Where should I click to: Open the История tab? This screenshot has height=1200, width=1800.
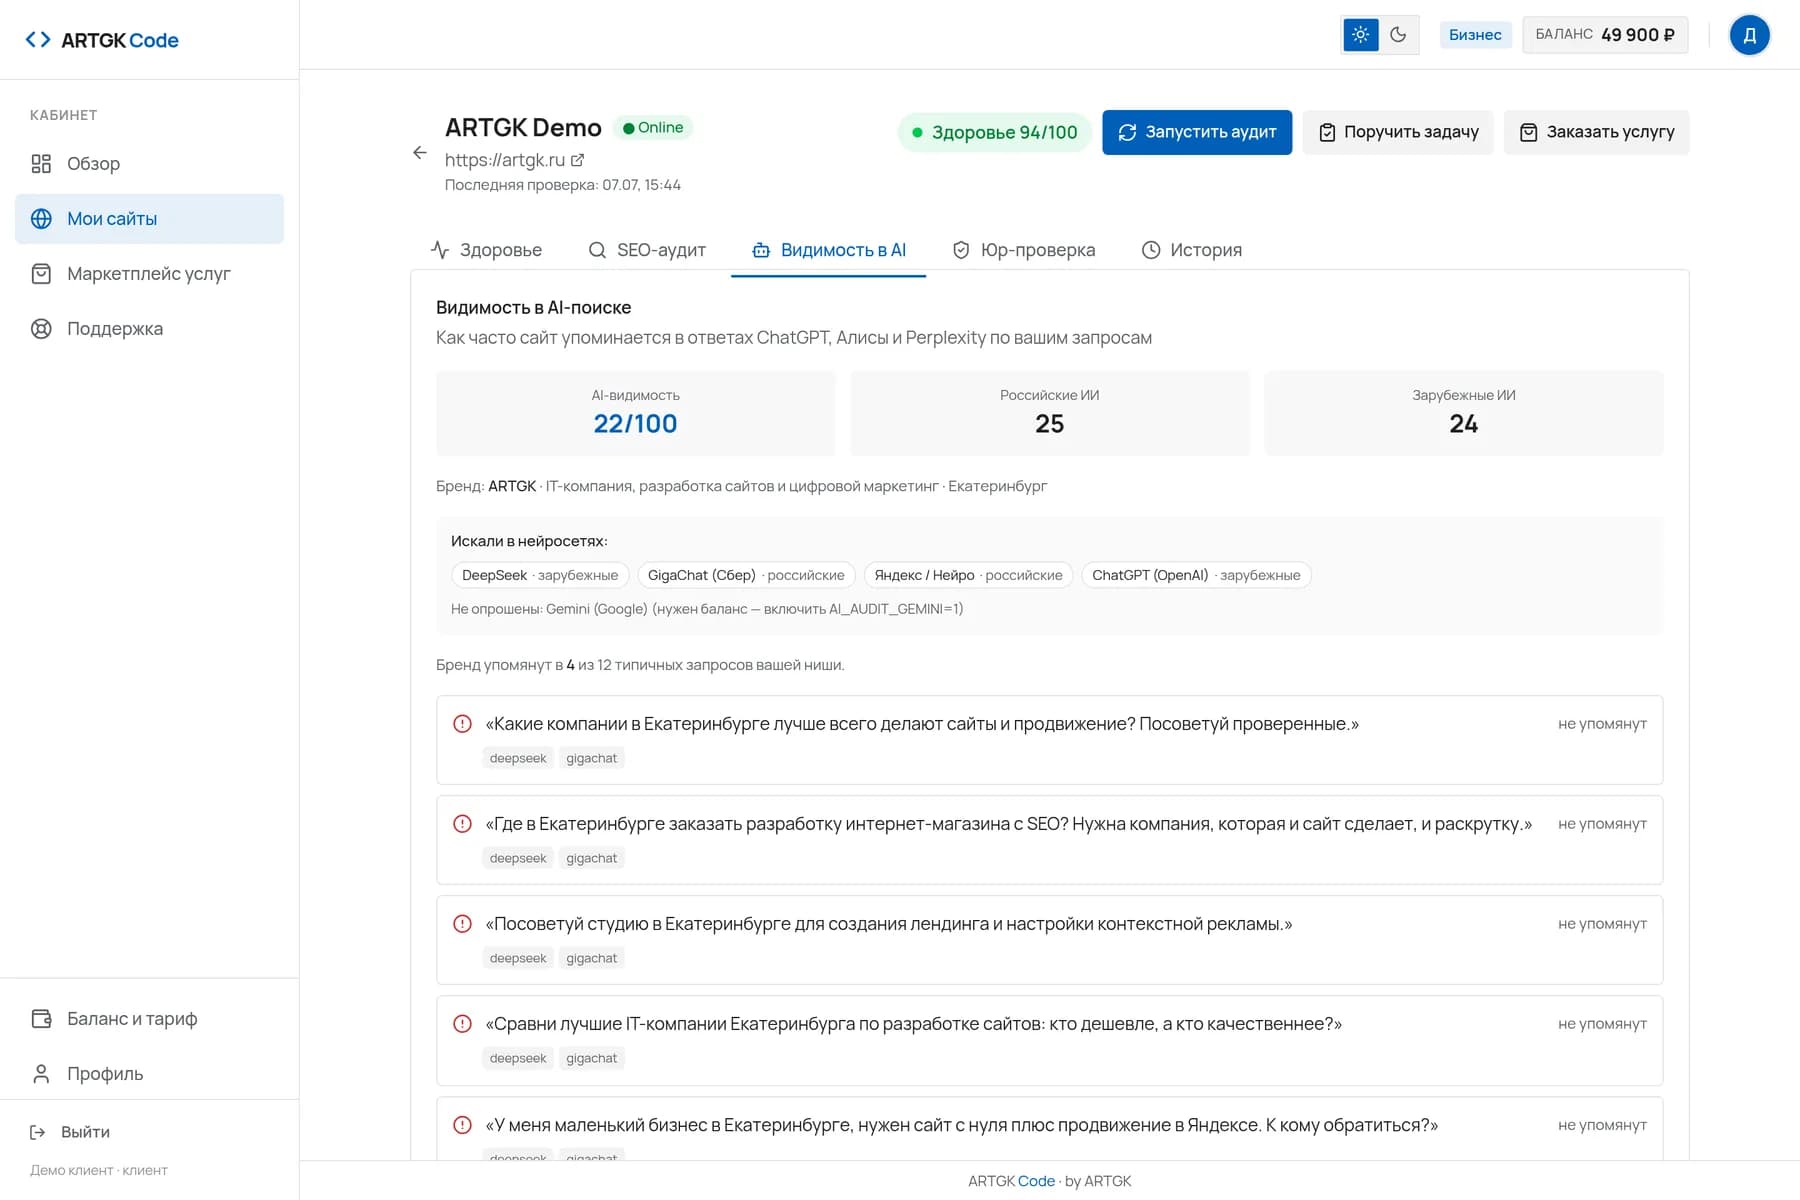(1192, 250)
